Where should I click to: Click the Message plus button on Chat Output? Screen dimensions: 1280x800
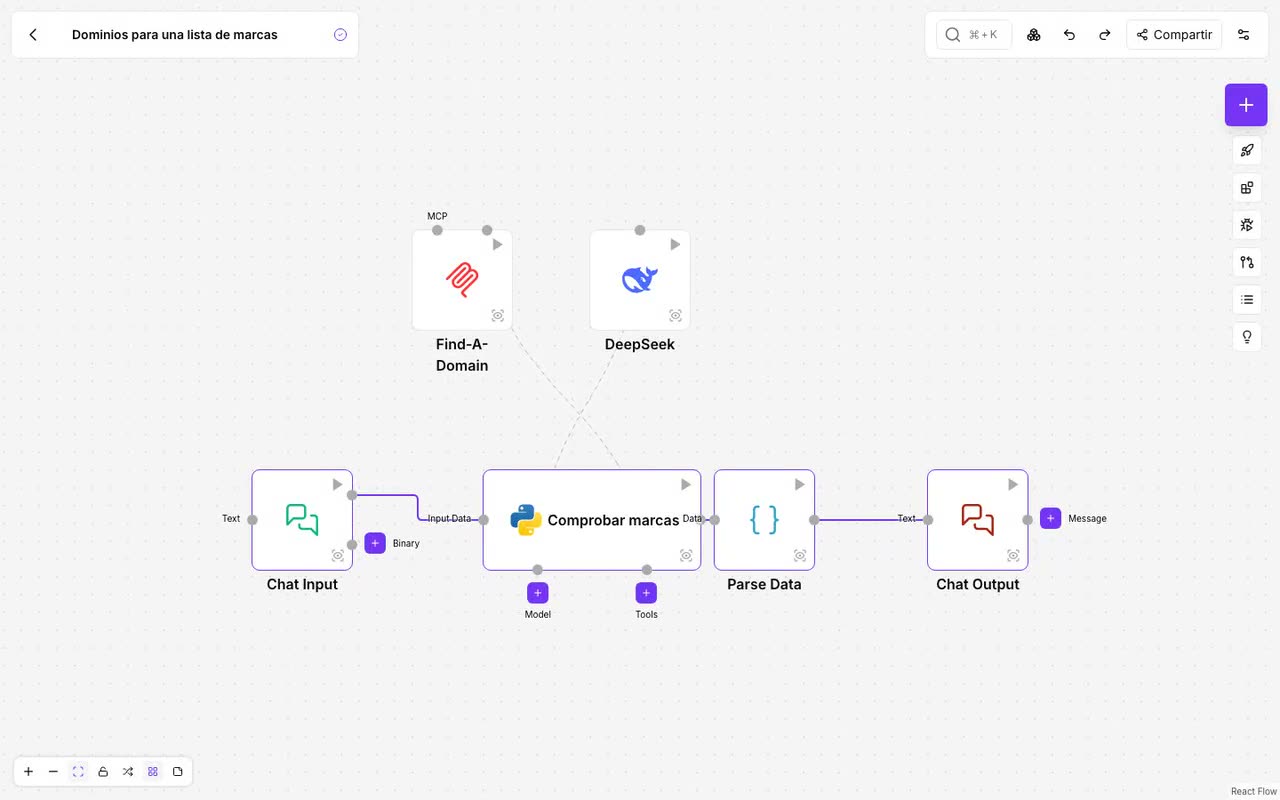coord(1050,518)
